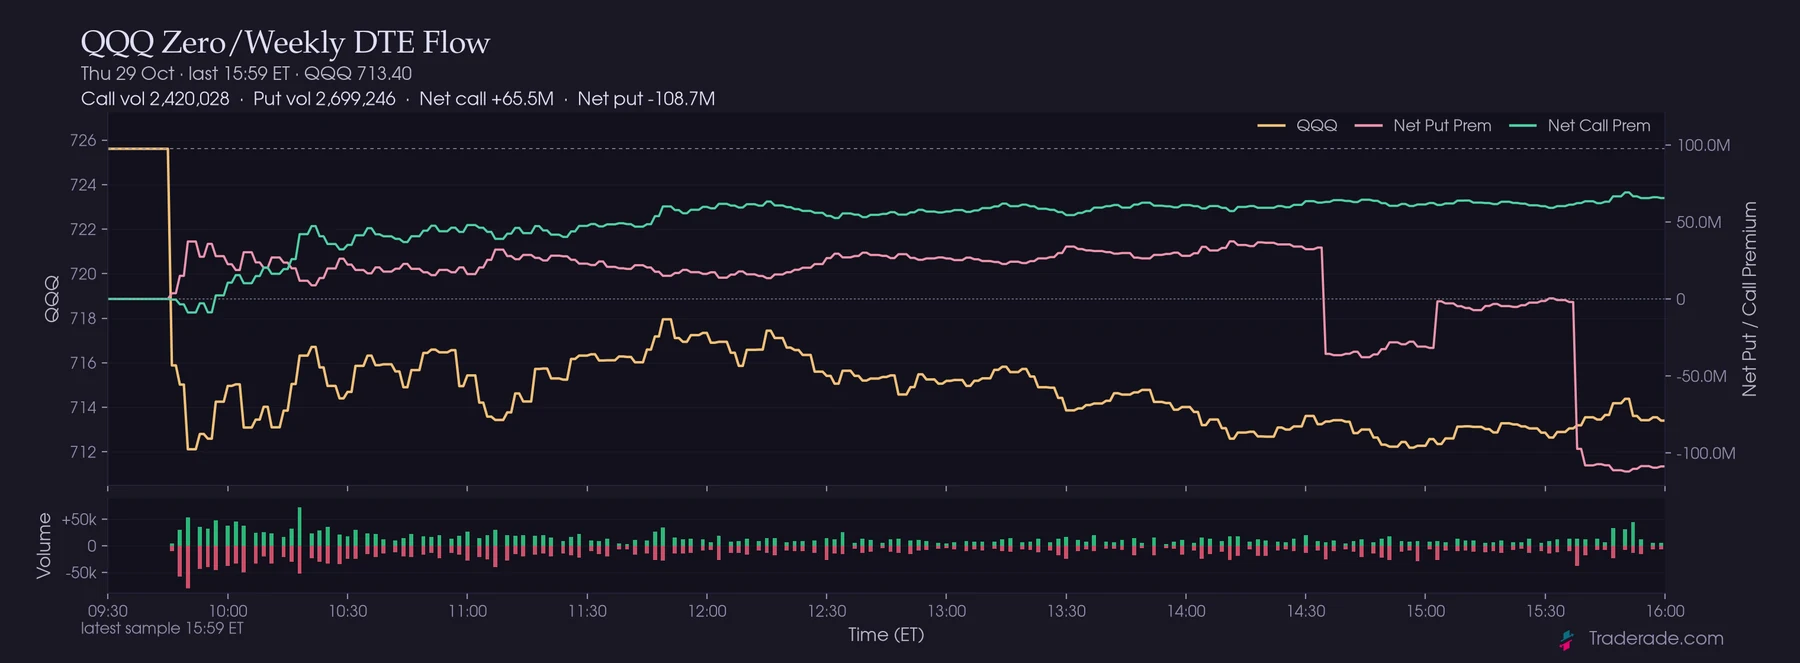Click the '15:30' time axis label
Screen dimensions: 1800x663
pos(1545,611)
